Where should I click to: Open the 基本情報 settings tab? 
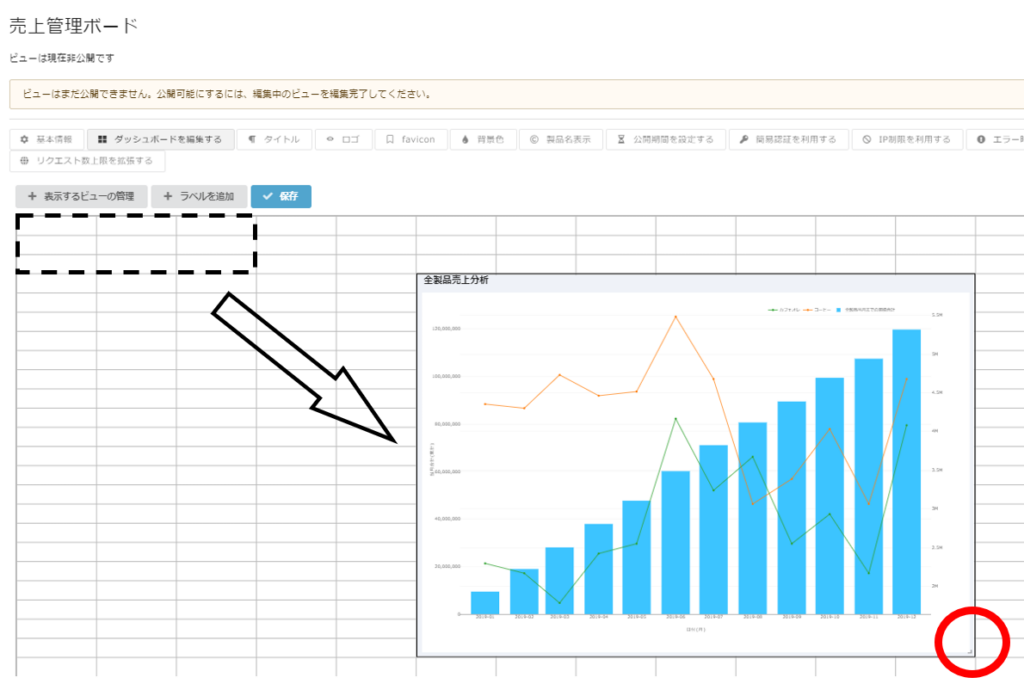[x=47, y=140]
